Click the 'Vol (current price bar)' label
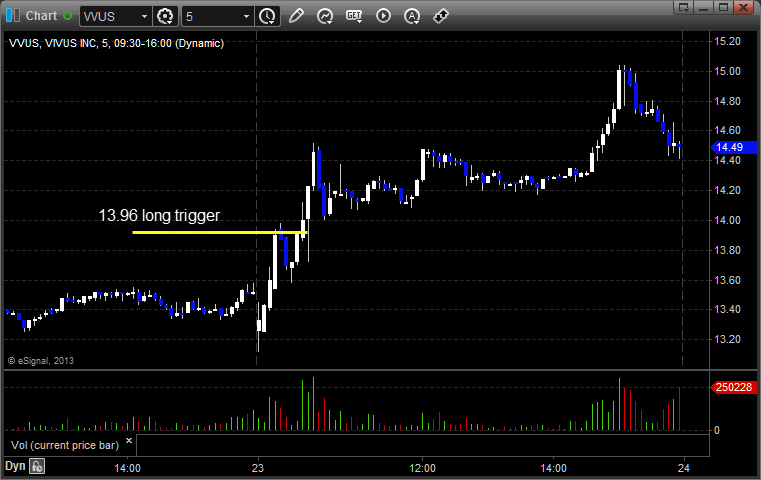761x480 pixels. pos(65,445)
